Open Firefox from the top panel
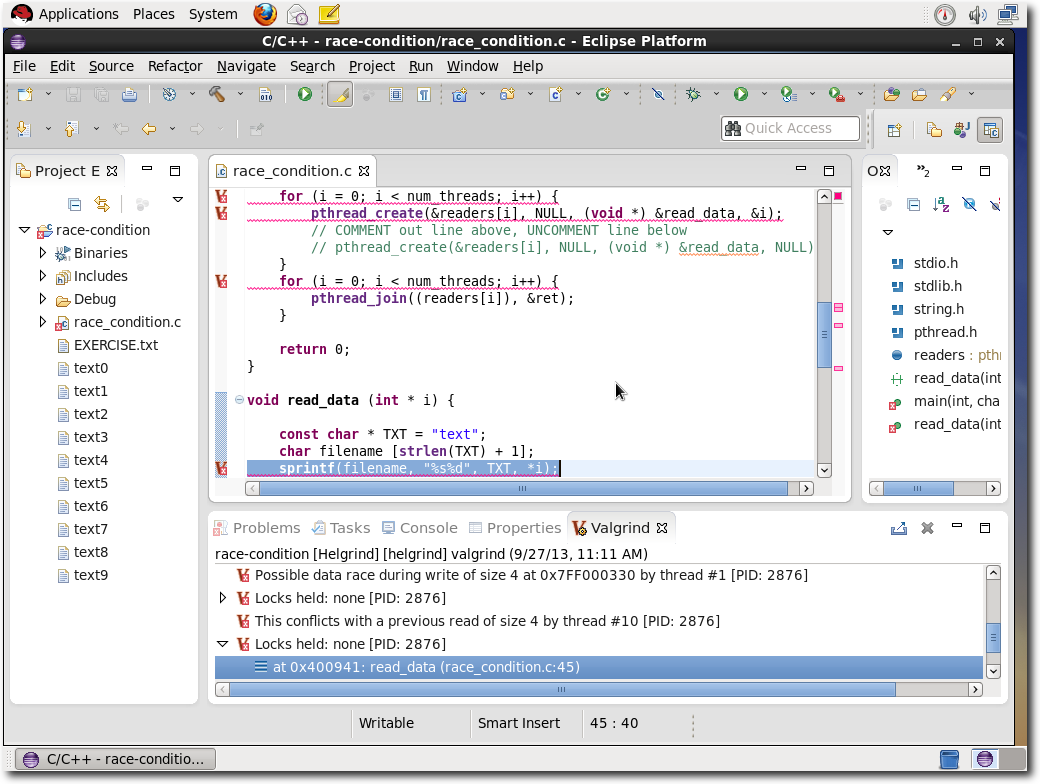This screenshot has width=1040, height=784. click(x=264, y=14)
